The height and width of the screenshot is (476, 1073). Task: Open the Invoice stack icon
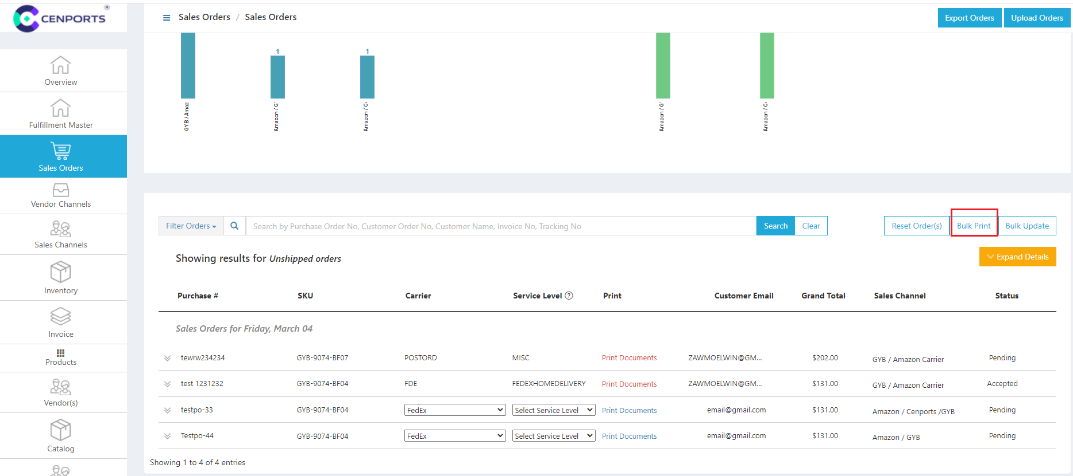pyautogui.click(x=61, y=315)
